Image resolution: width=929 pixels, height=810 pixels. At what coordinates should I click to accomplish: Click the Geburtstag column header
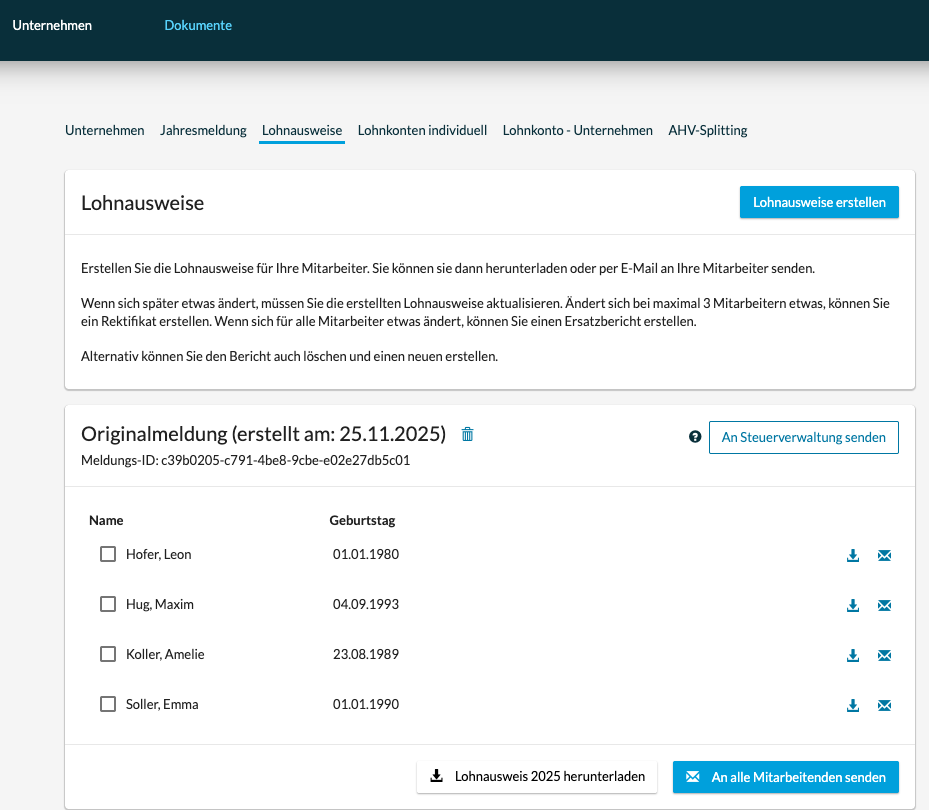(x=363, y=521)
